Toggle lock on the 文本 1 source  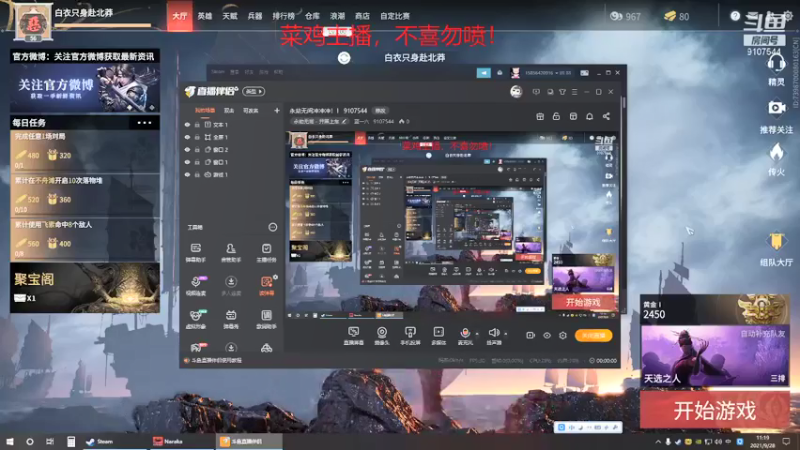197,124
